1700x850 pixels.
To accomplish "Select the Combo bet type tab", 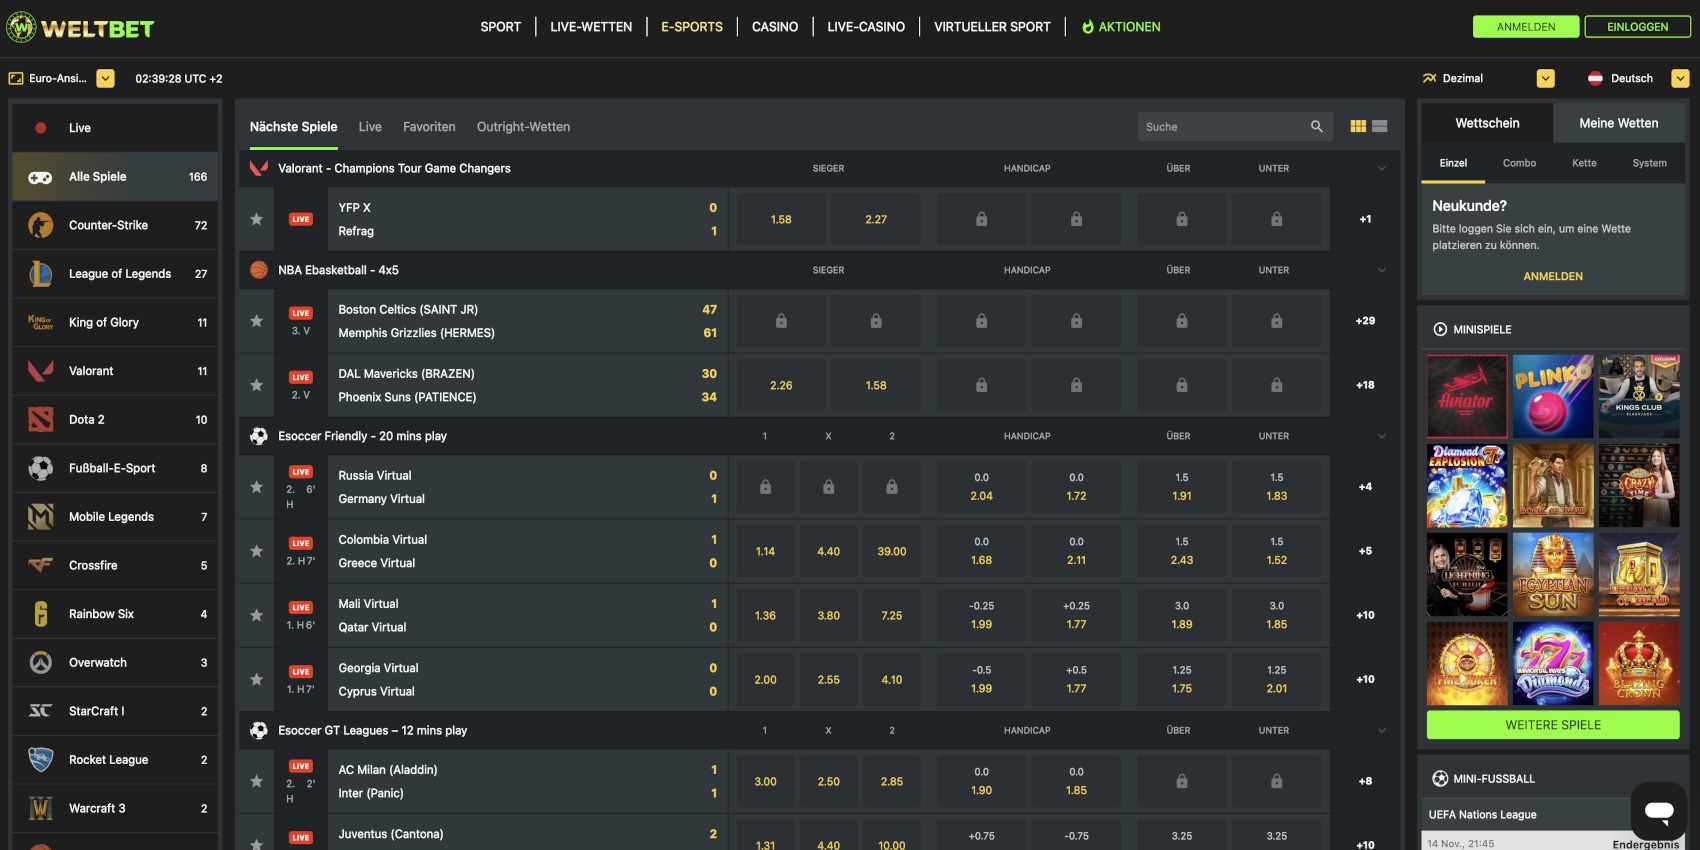I will pos(1519,163).
